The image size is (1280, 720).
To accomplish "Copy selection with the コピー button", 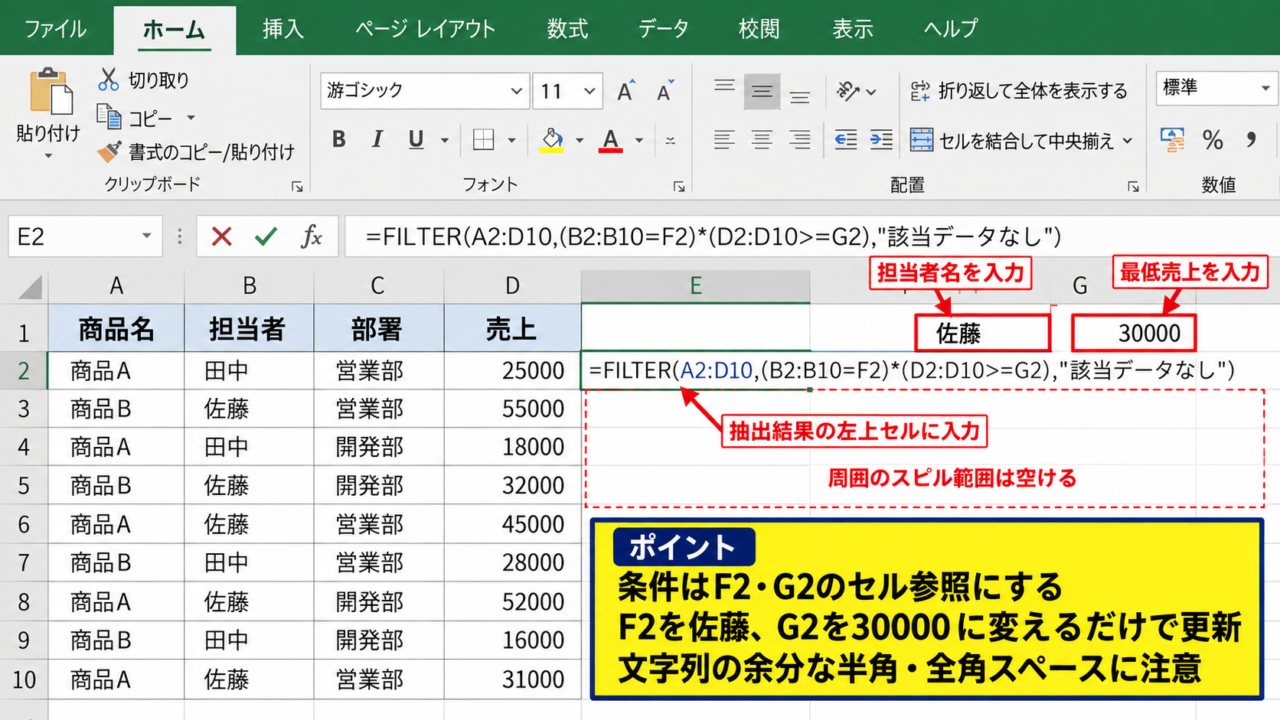I will [135, 117].
